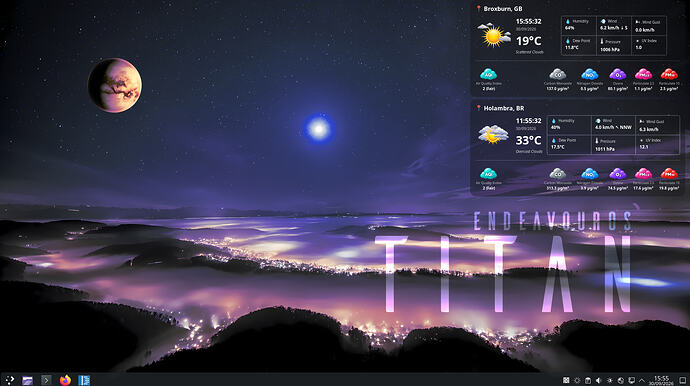
Task: Click the Broxburn Humidity cell
Action: click(579, 26)
